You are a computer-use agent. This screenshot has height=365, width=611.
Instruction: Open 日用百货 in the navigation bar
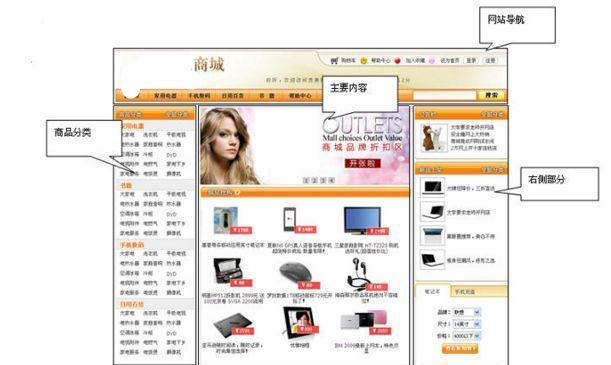tap(233, 95)
